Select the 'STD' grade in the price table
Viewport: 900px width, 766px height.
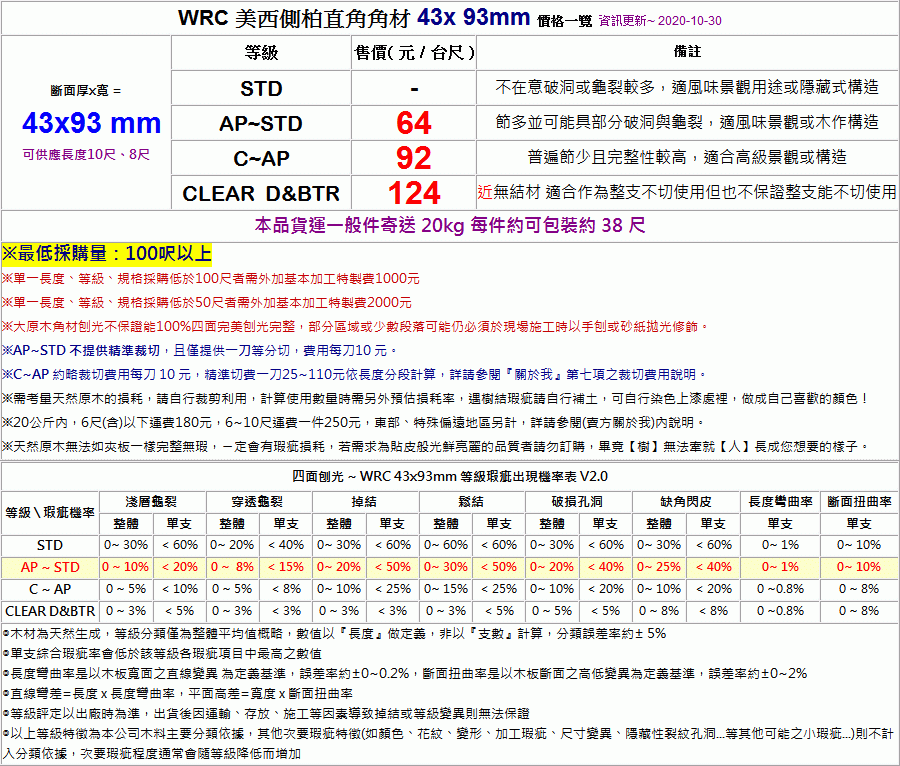pos(261,88)
